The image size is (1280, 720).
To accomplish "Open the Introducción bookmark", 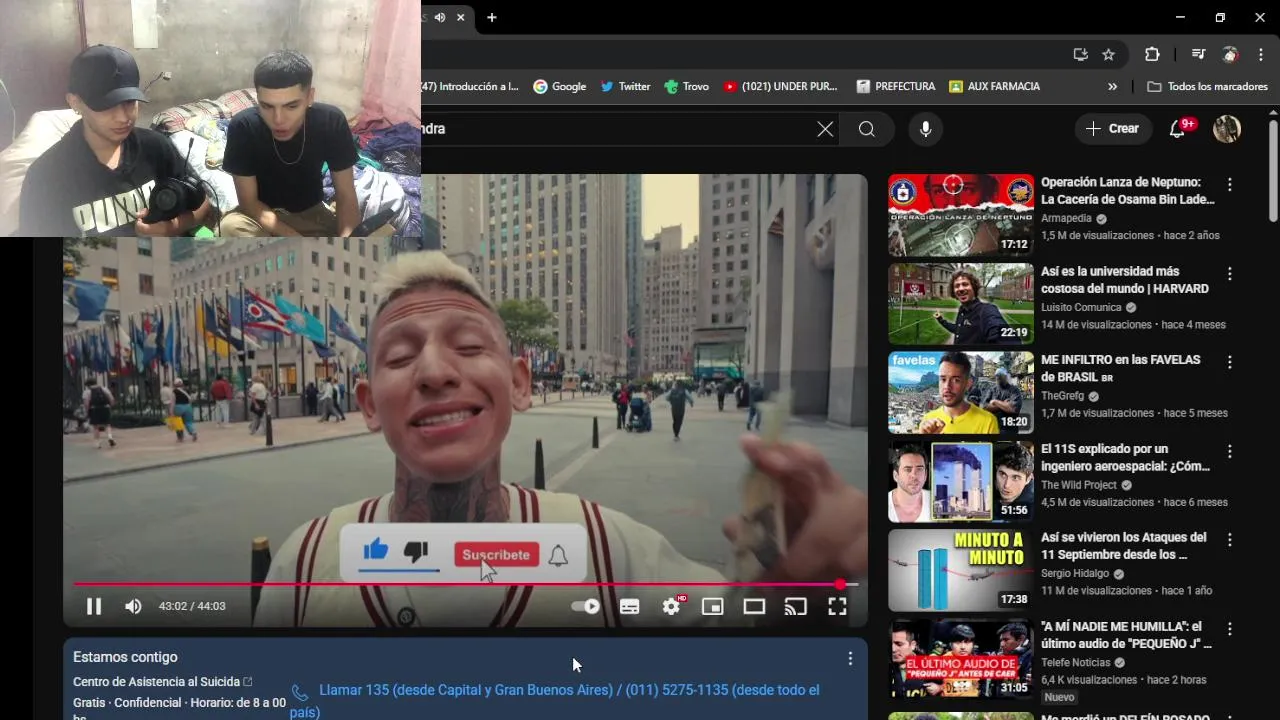I will click(472, 87).
